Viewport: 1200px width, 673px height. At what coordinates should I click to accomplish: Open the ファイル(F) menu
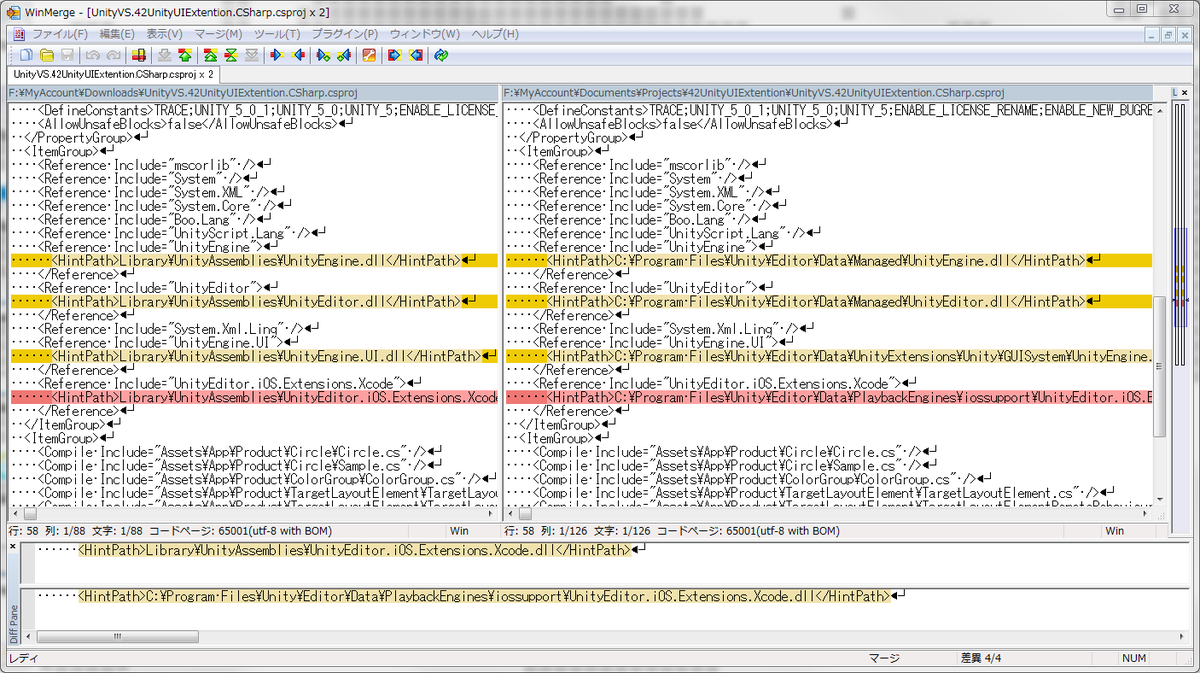60,34
